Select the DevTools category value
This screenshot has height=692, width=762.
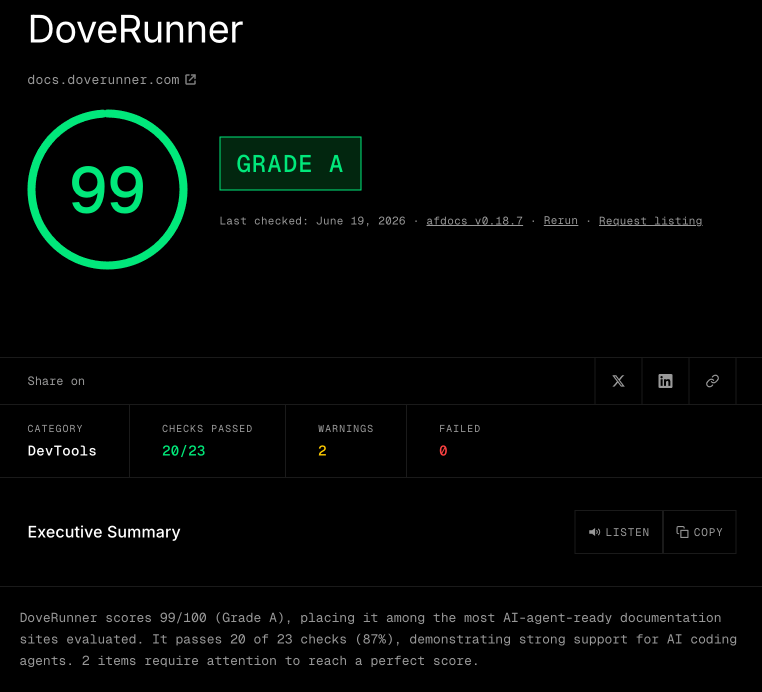coord(62,451)
